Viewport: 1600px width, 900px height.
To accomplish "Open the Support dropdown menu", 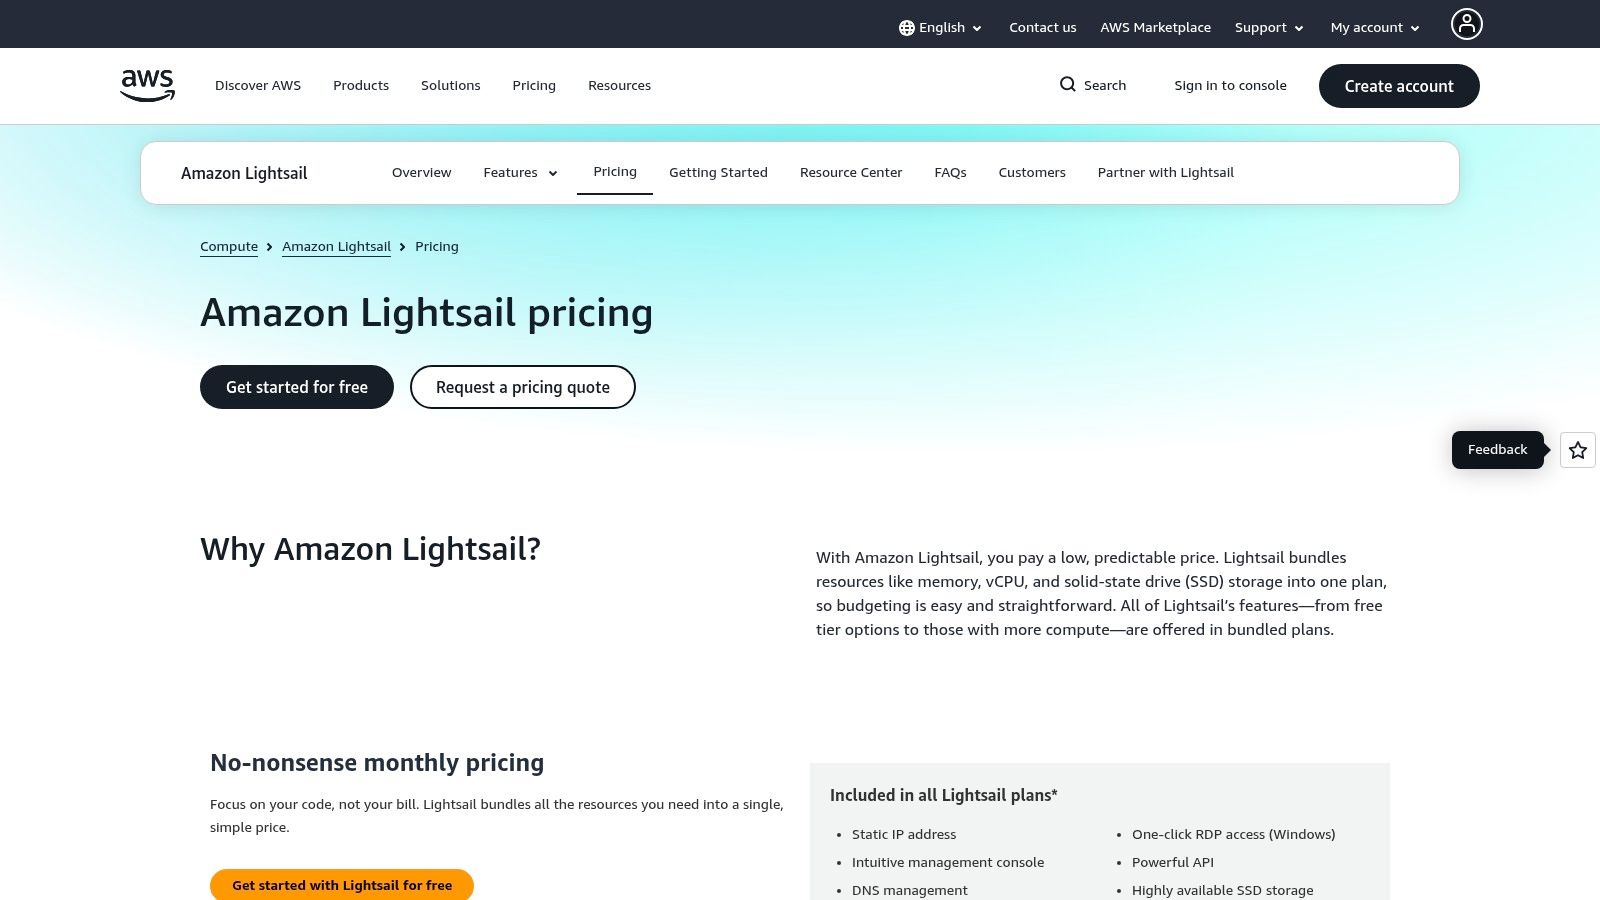I will pos(1268,27).
